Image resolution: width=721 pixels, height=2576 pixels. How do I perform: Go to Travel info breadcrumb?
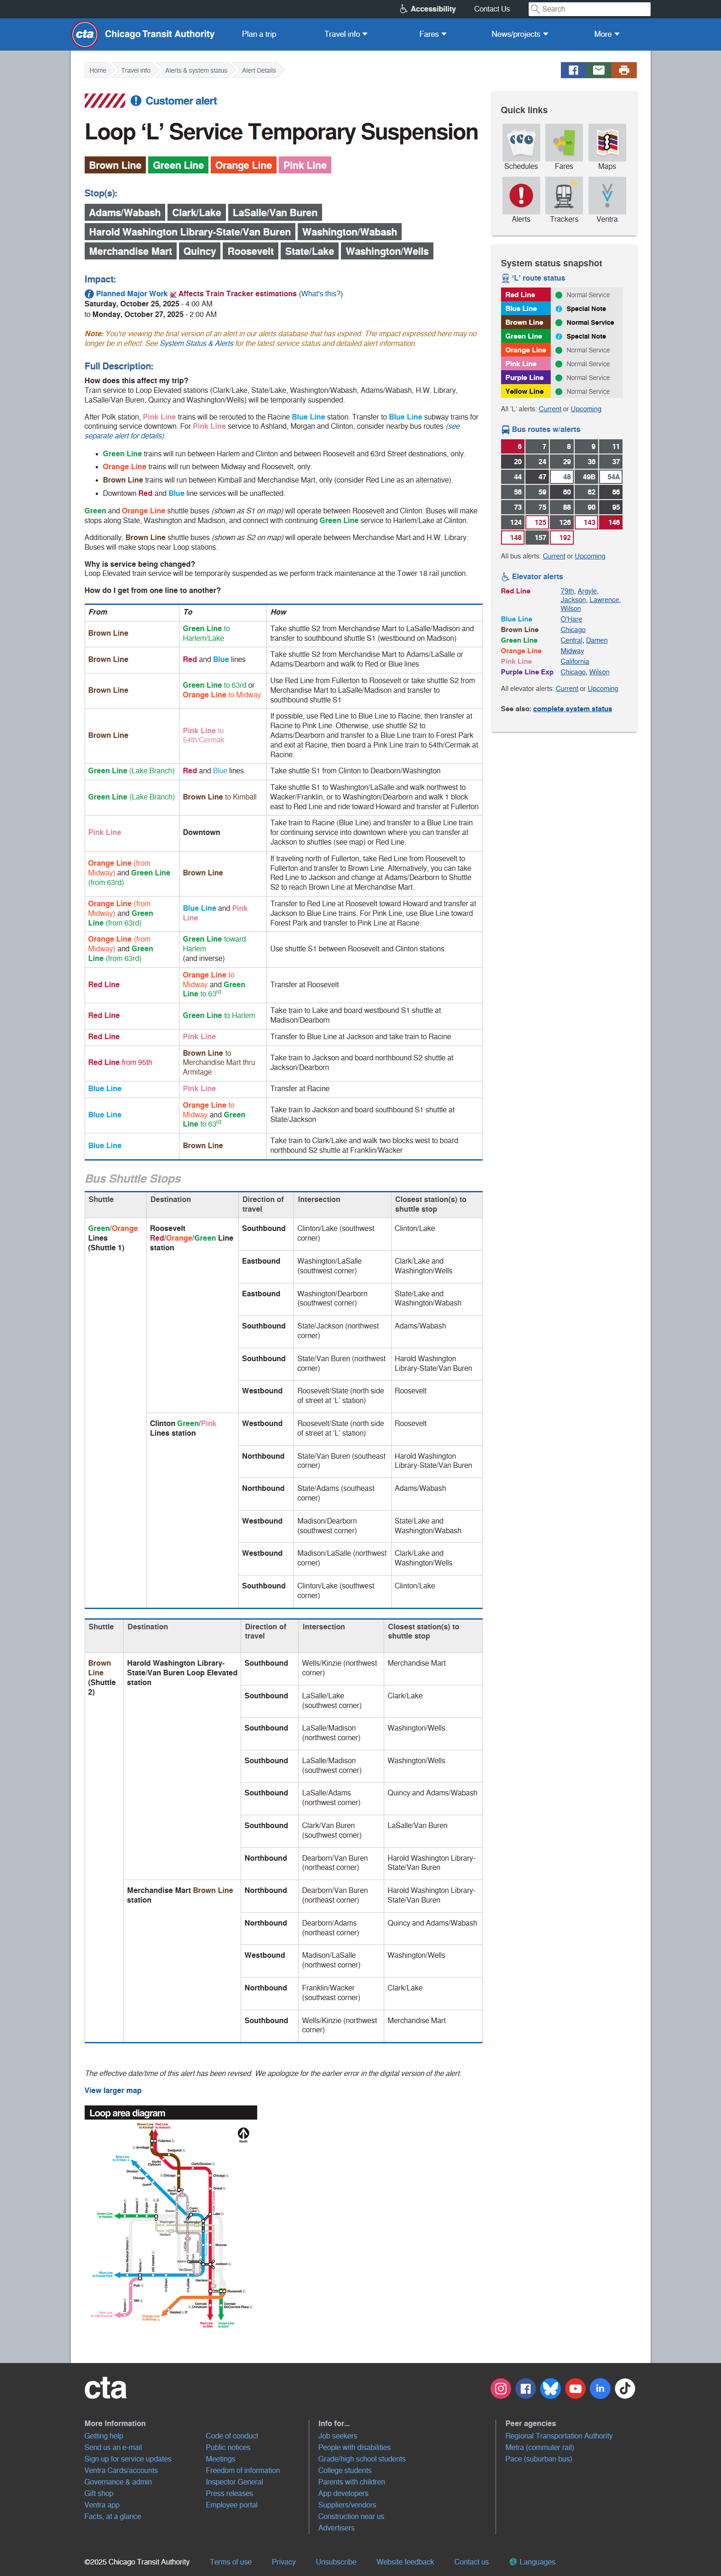click(136, 70)
